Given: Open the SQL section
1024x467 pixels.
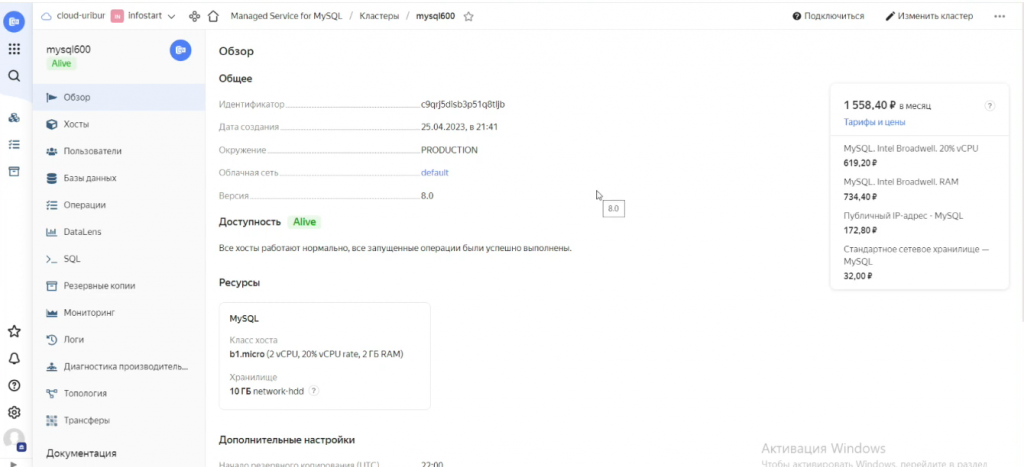Looking at the screenshot, I should [x=119, y=259].
